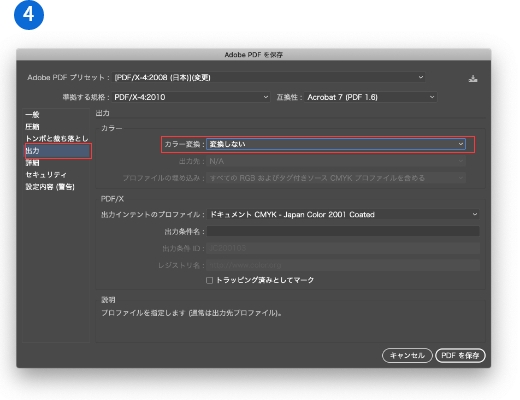Click the 出力条件 ID field
The width and height of the screenshot is (520, 400).
(343, 248)
